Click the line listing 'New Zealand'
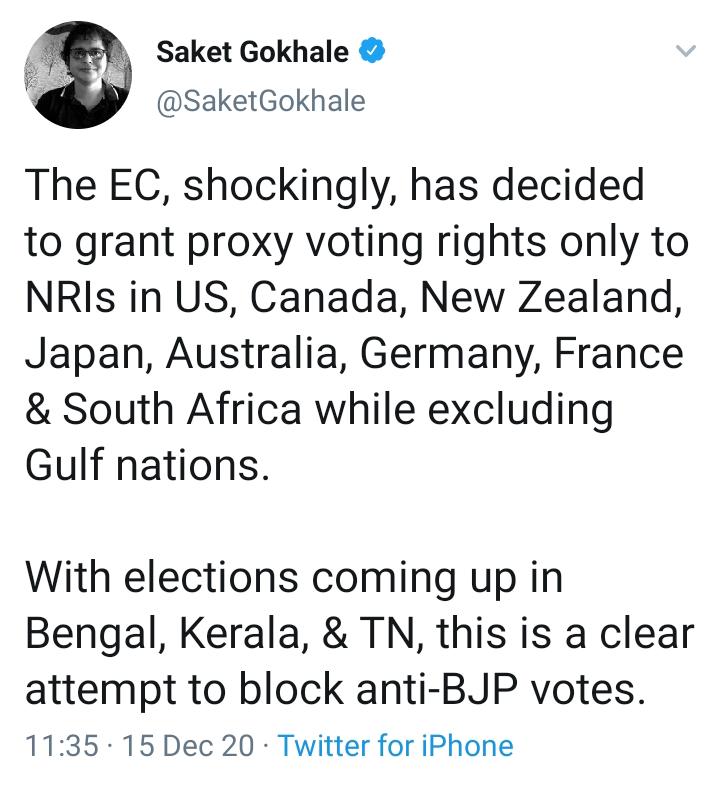Viewport: 720px width, 789px height. (x=355, y=300)
